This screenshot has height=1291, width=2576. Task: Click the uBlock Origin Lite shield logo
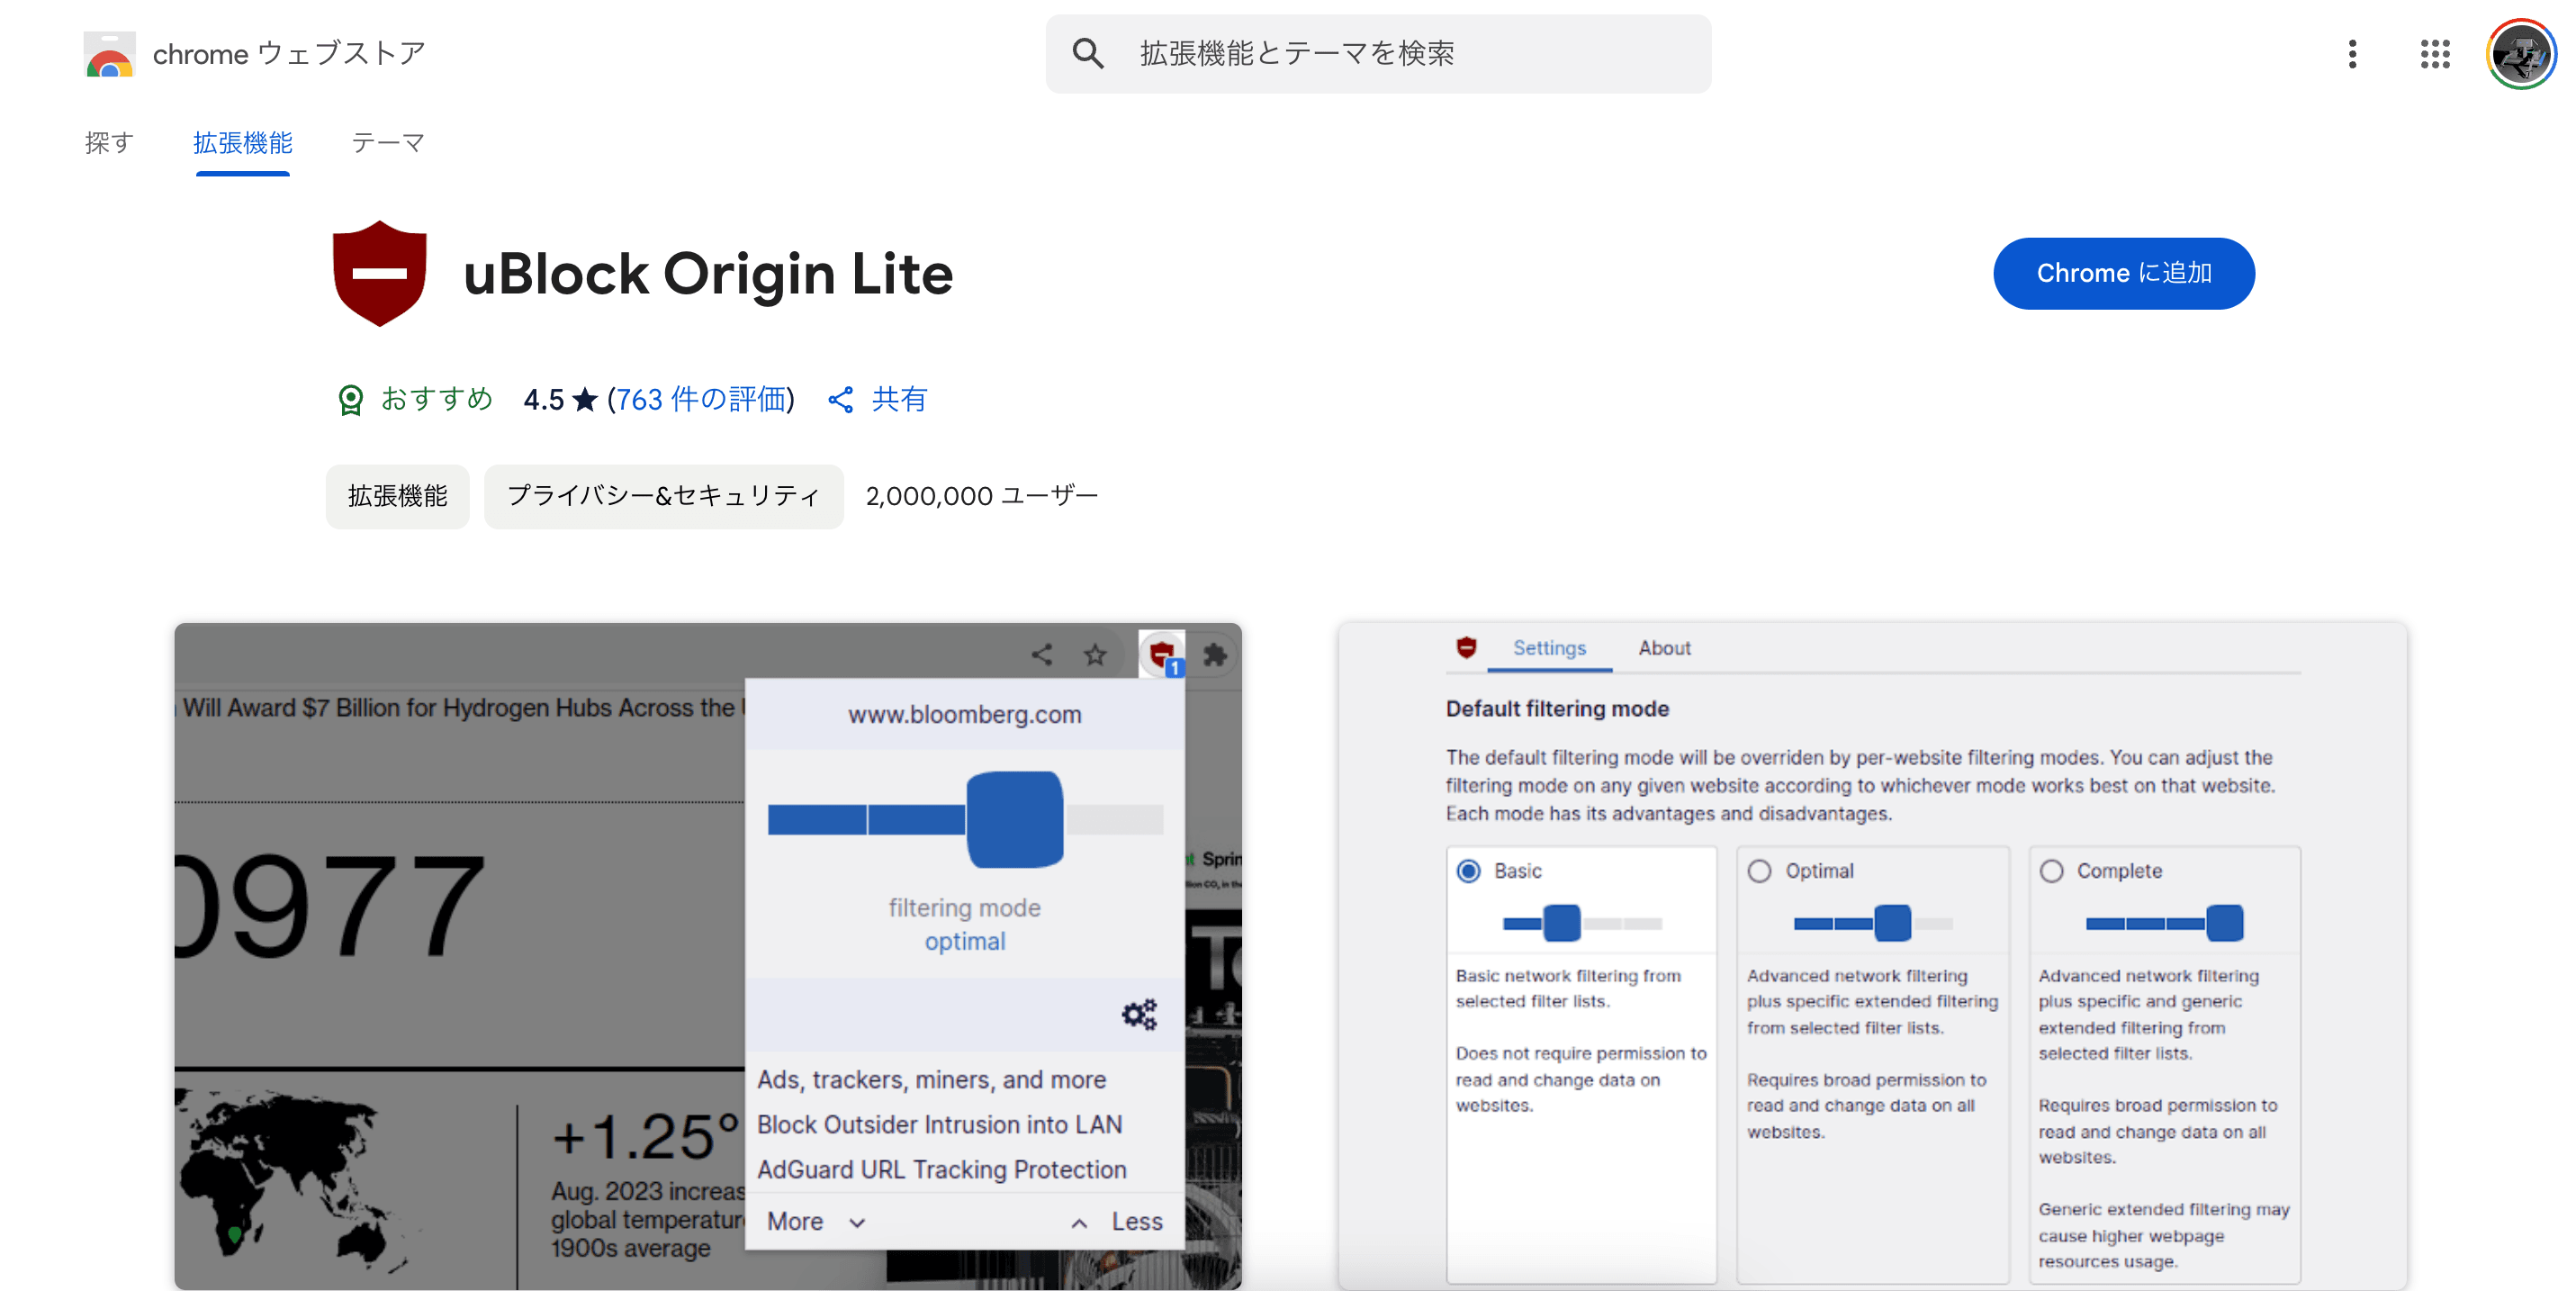pos(379,273)
